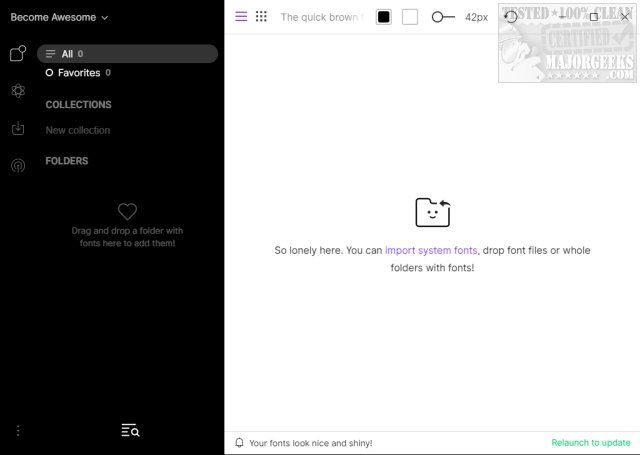Click the font size slider handle

click(437, 17)
